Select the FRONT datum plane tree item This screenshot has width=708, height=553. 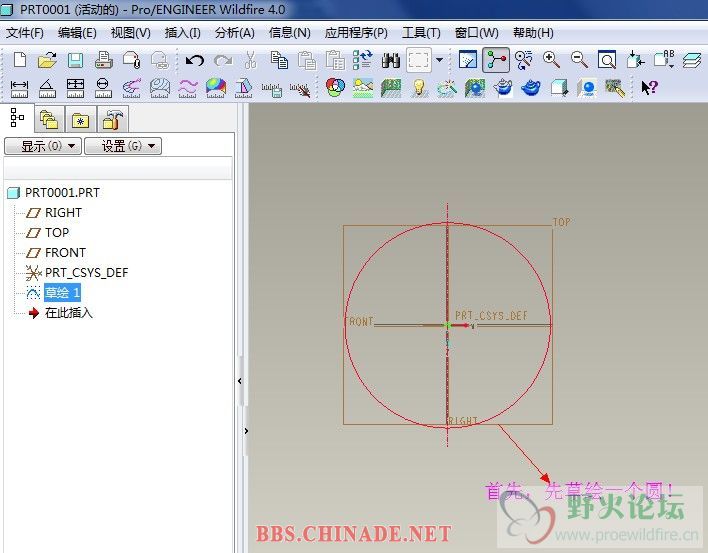pyautogui.click(x=65, y=252)
